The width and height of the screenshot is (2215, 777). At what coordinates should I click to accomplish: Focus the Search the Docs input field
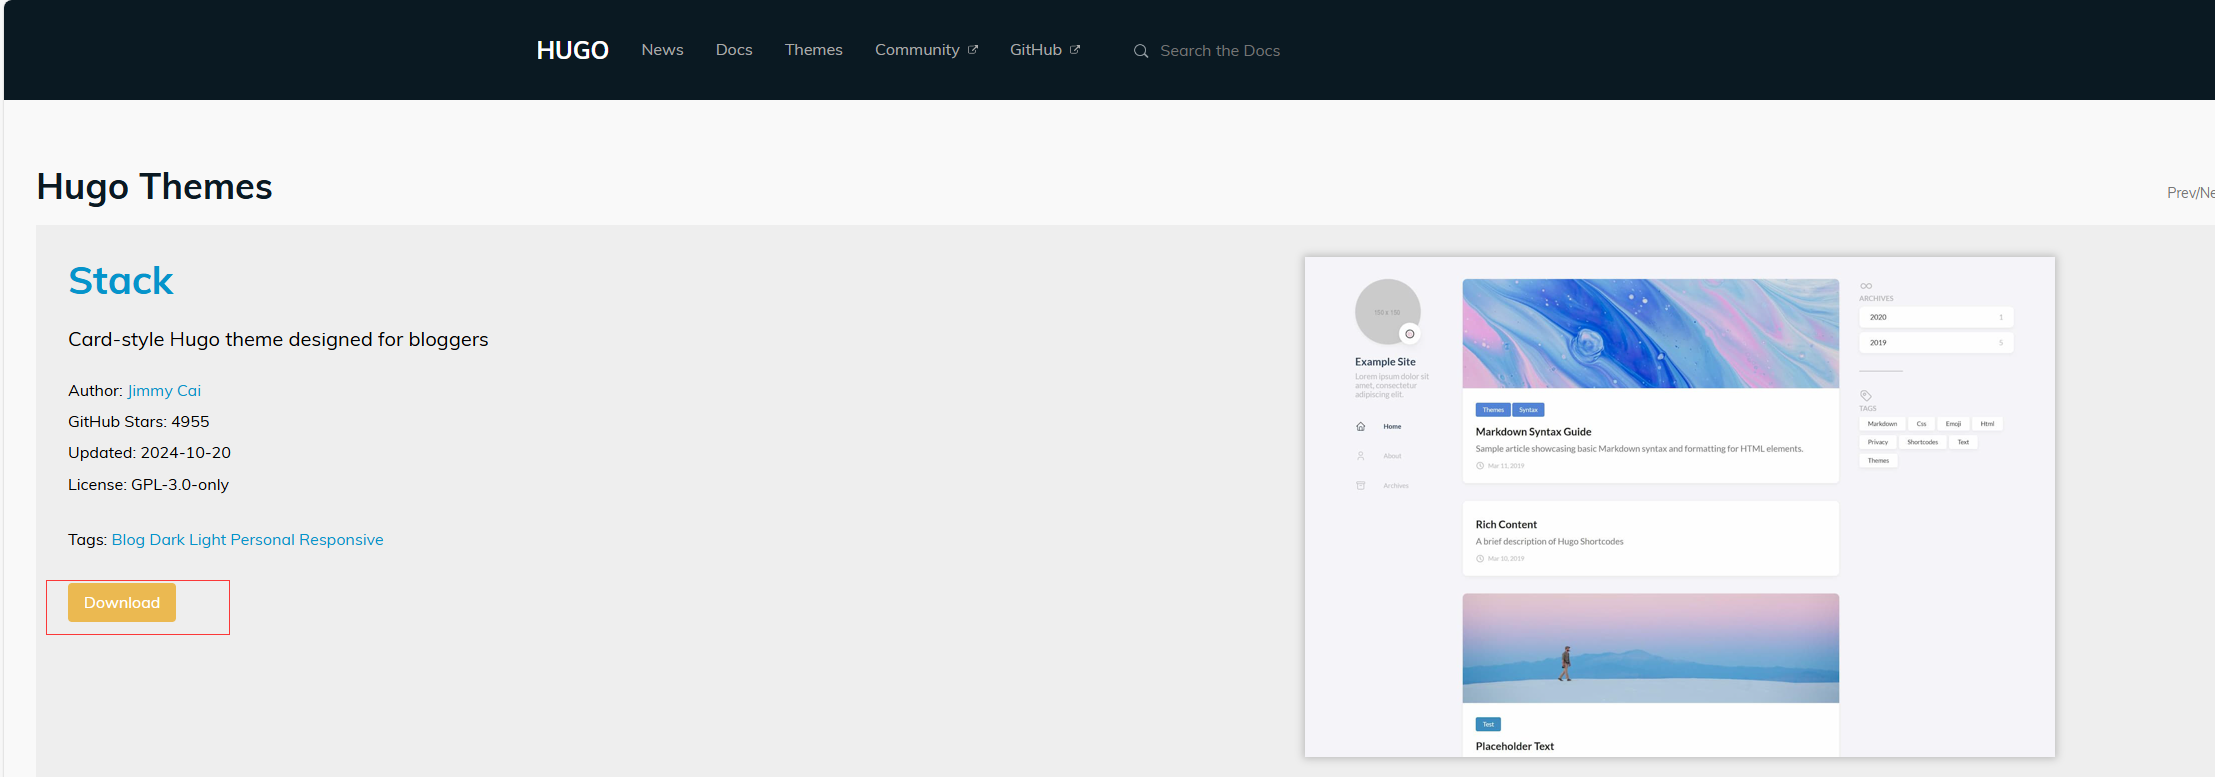[x=1220, y=51]
